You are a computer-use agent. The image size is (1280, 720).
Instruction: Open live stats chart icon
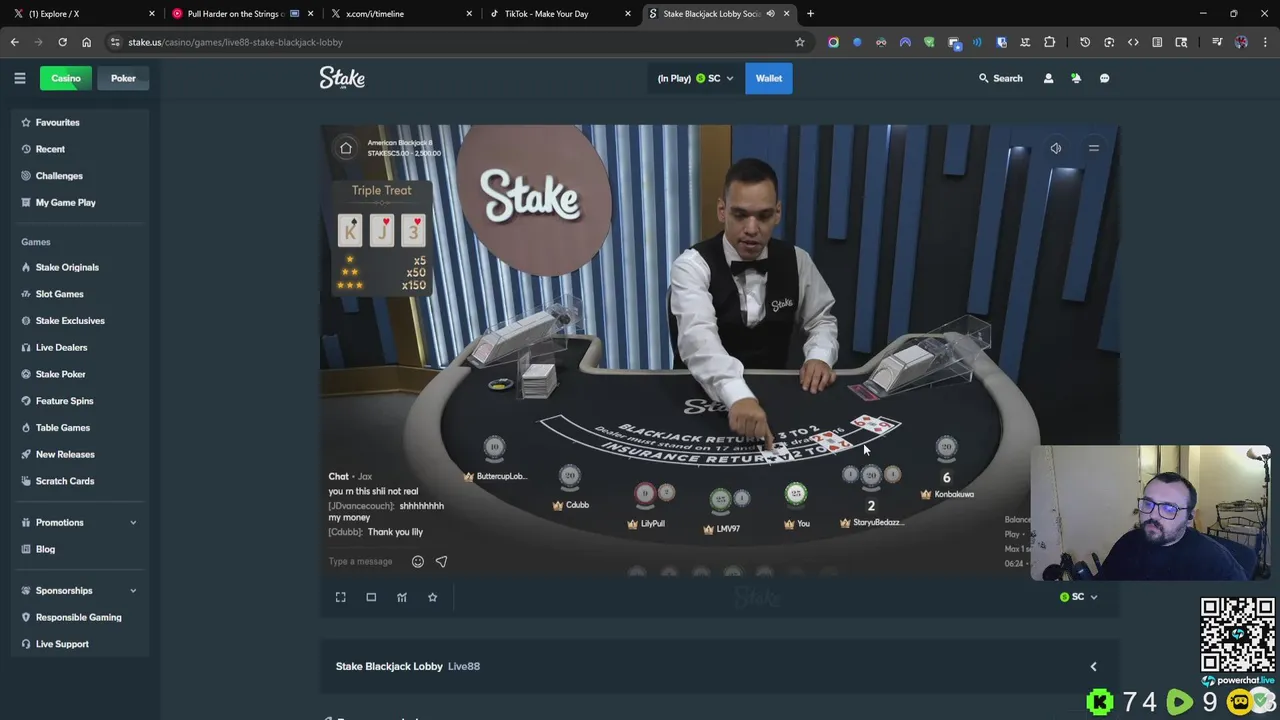tap(402, 597)
